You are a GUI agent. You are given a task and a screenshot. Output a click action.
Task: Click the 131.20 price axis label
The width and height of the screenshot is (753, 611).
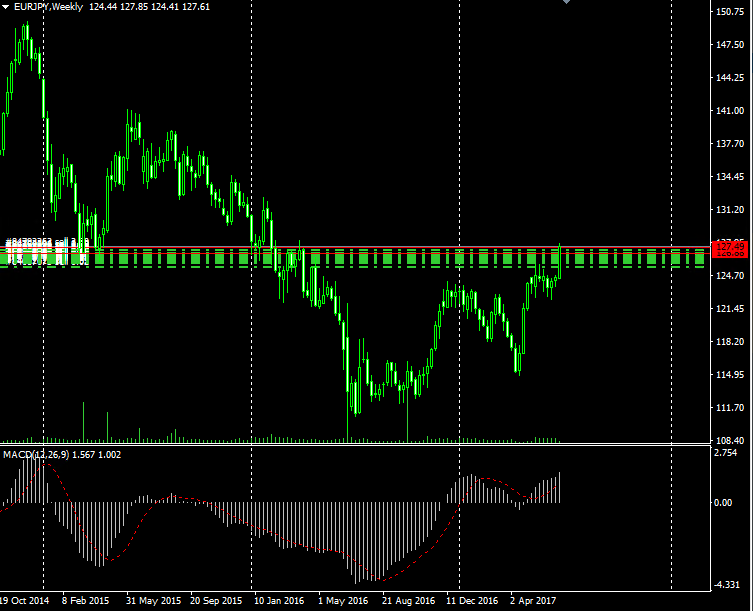[x=729, y=209]
